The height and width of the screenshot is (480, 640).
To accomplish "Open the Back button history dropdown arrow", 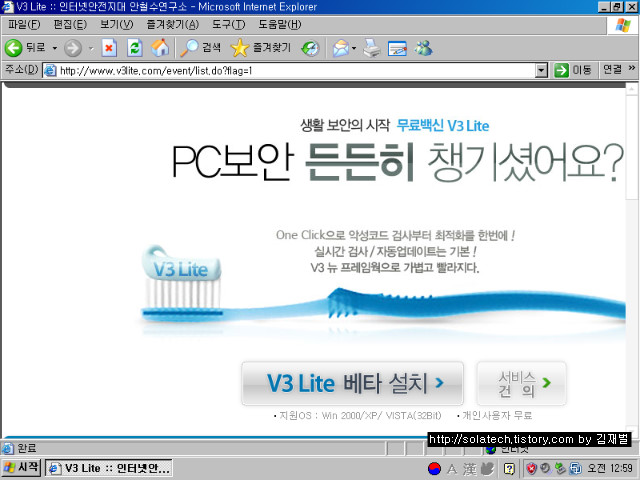I will 55,48.
